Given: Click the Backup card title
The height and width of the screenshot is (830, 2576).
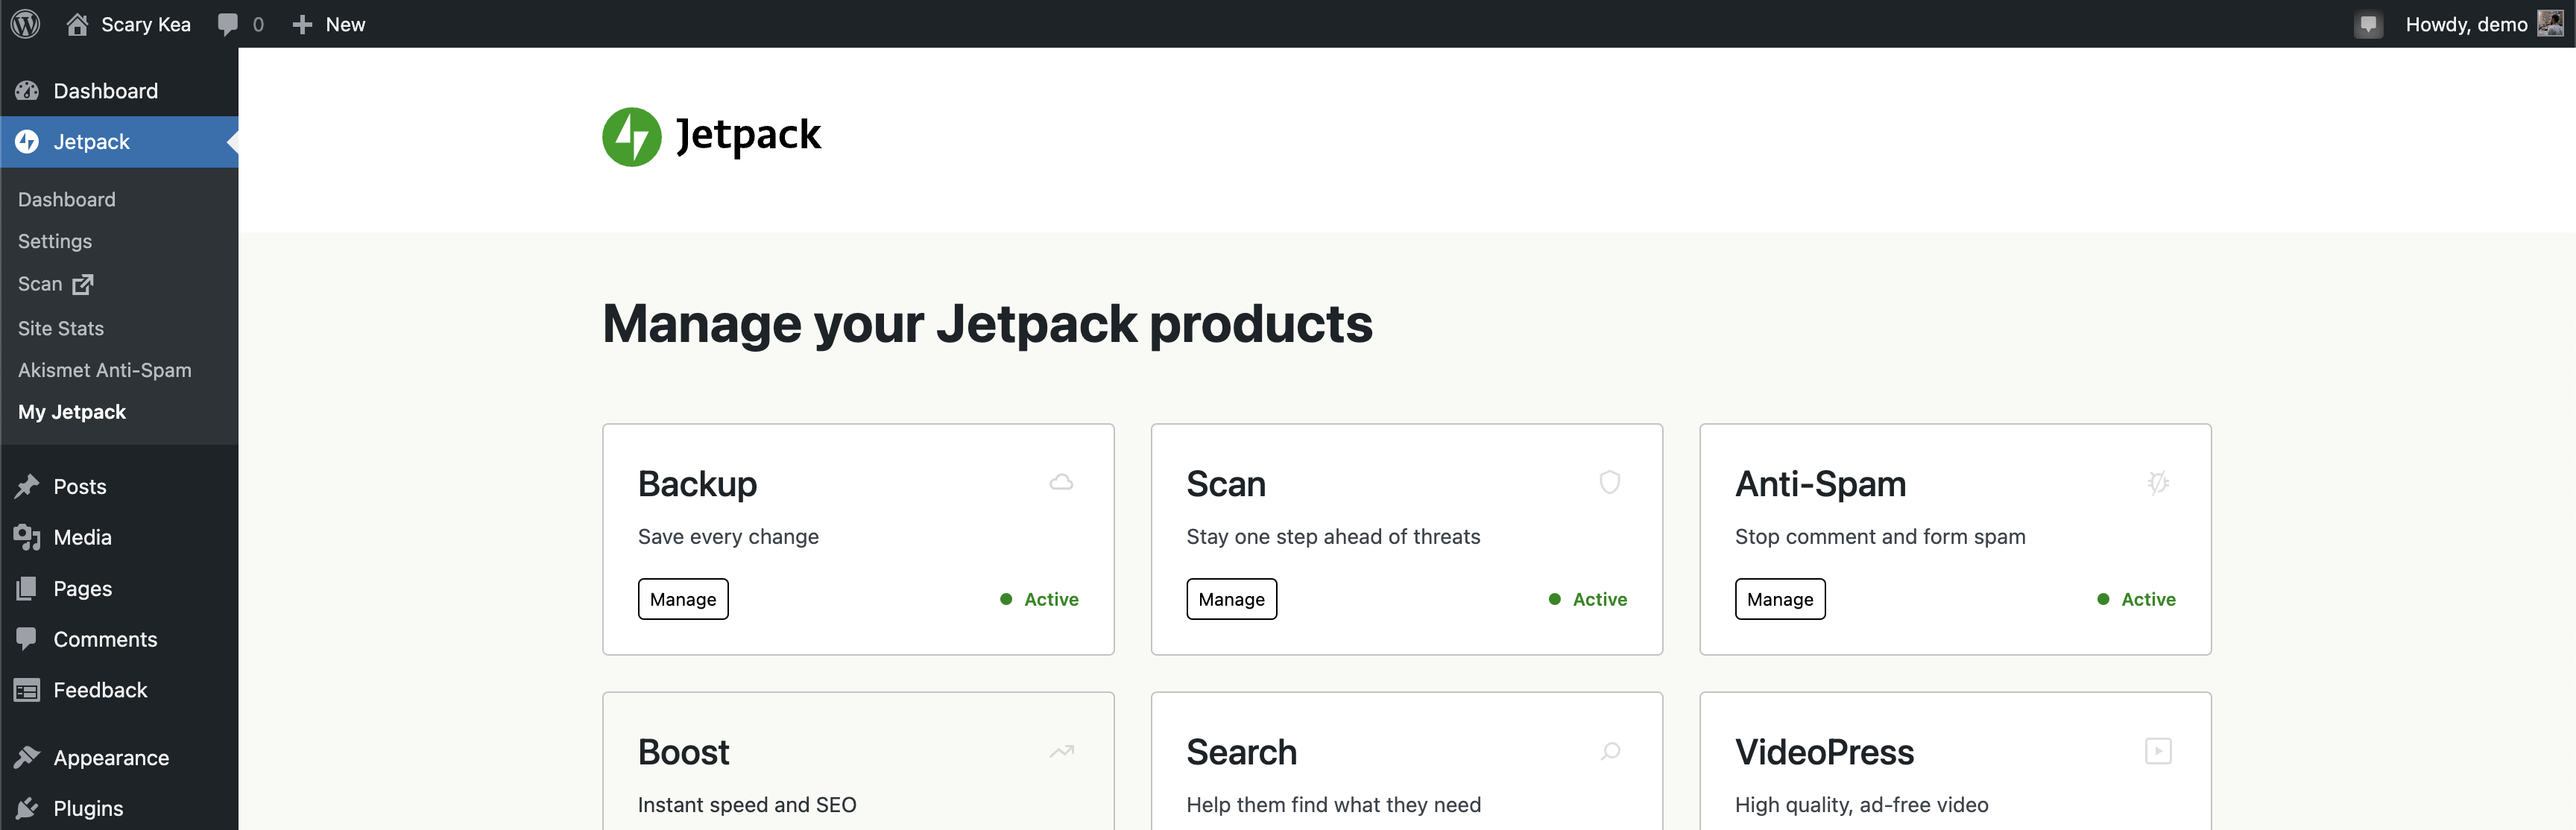Looking at the screenshot, I should point(697,484).
